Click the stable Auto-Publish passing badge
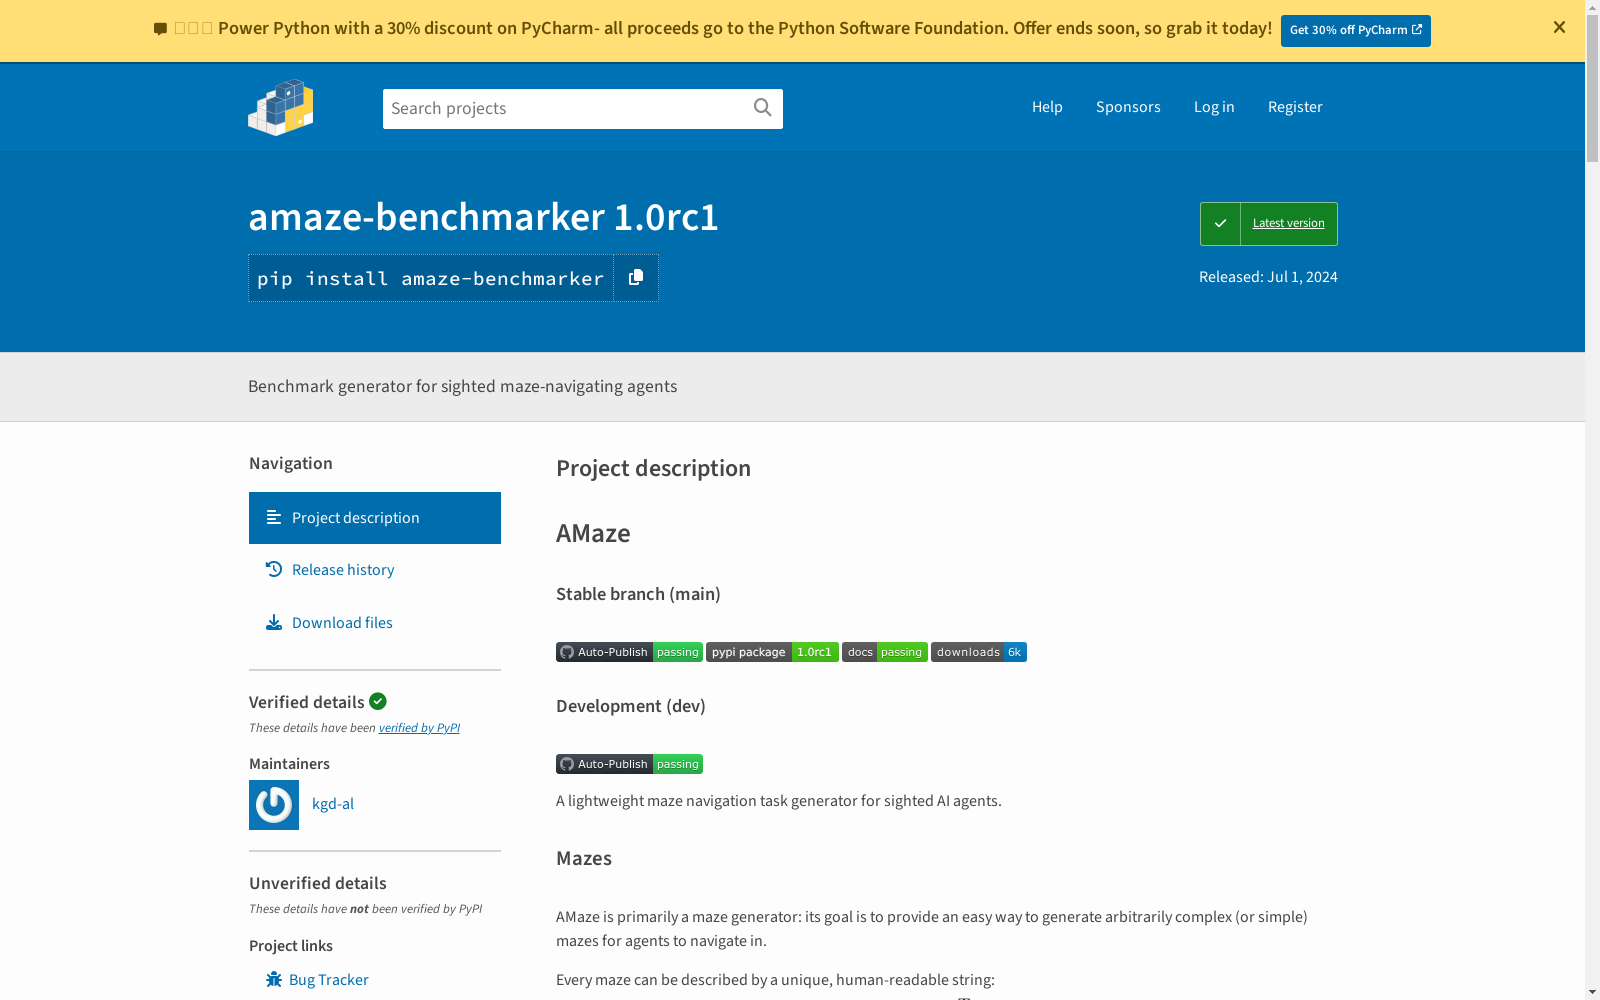The width and height of the screenshot is (1600, 1000). coord(629,652)
